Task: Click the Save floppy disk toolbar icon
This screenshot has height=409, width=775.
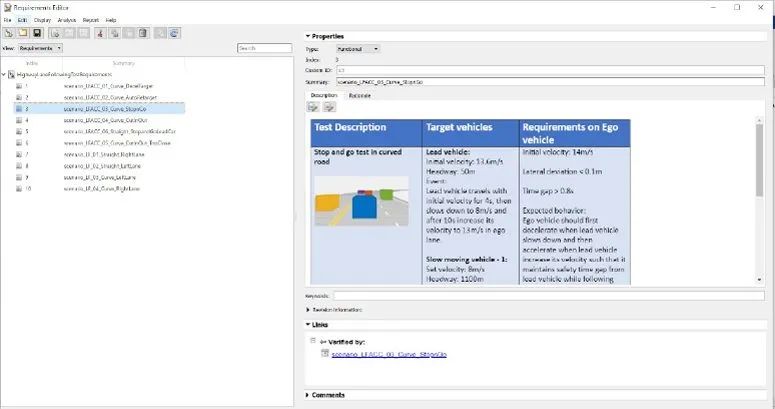Action: tap(37, 33)
